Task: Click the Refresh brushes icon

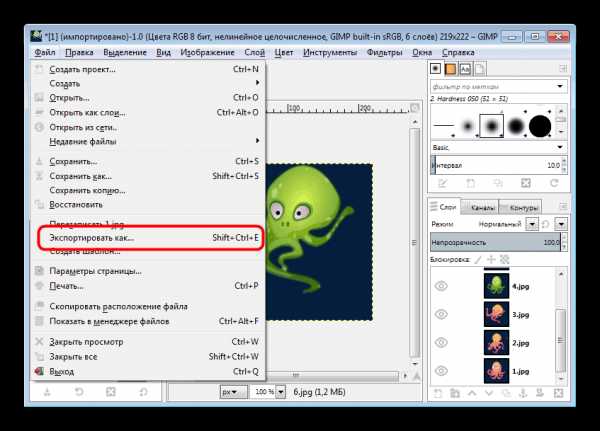Action: point(554,183)
